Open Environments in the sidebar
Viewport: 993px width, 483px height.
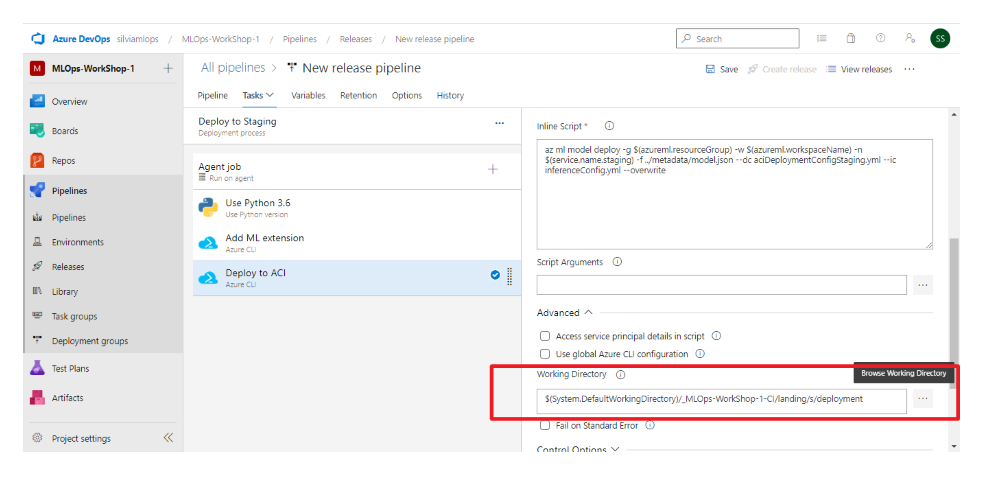click(x=78, y=242)
